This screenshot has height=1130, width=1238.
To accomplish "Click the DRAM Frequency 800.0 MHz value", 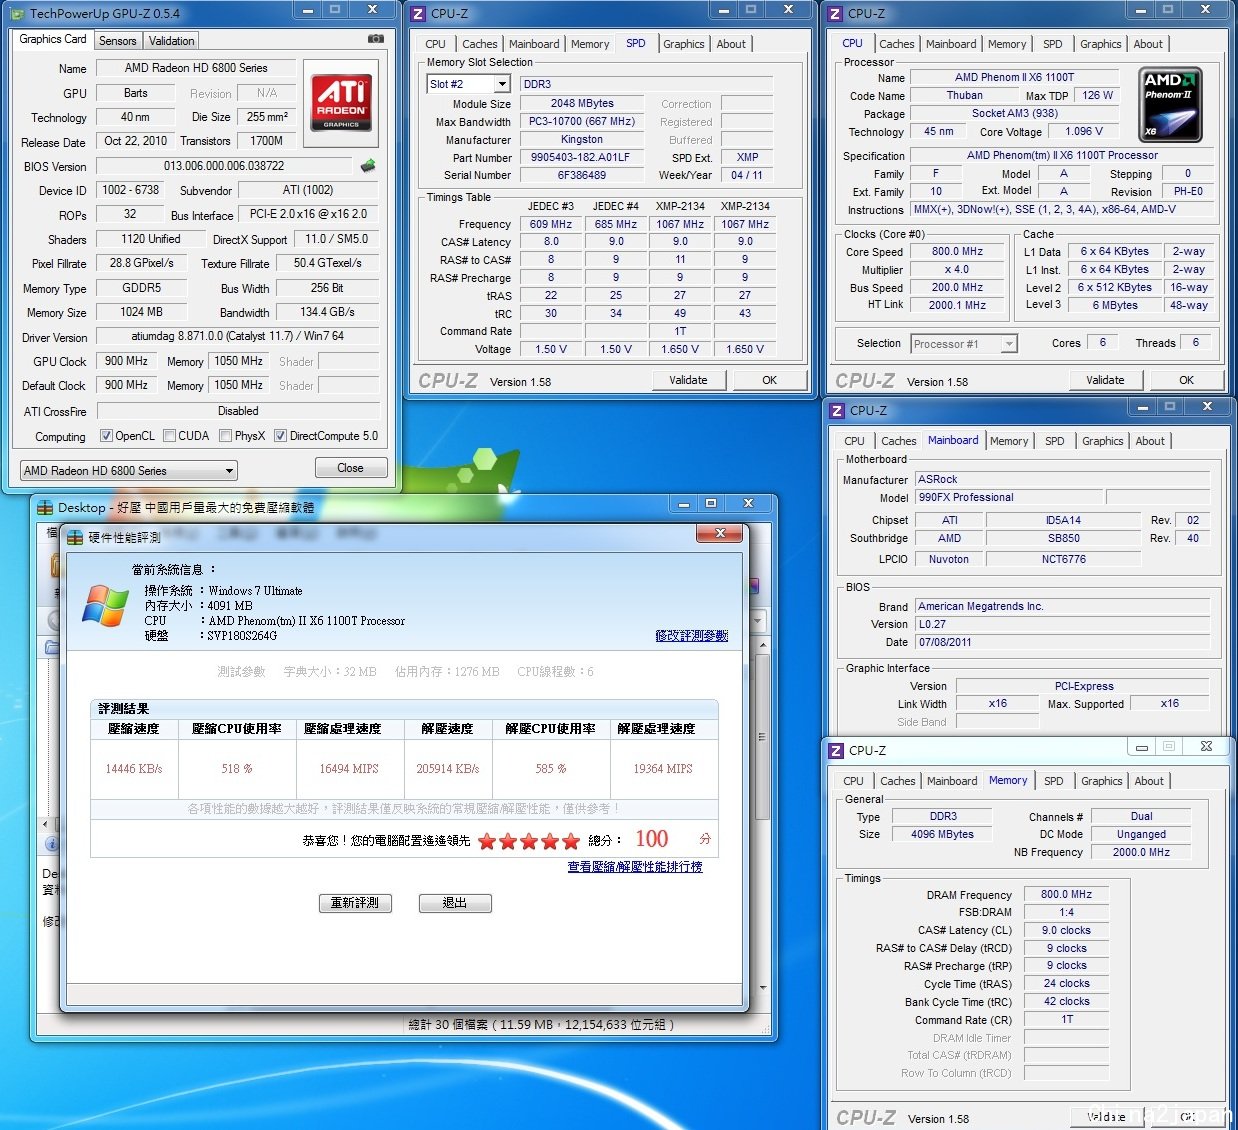I will pos(1066,895).
